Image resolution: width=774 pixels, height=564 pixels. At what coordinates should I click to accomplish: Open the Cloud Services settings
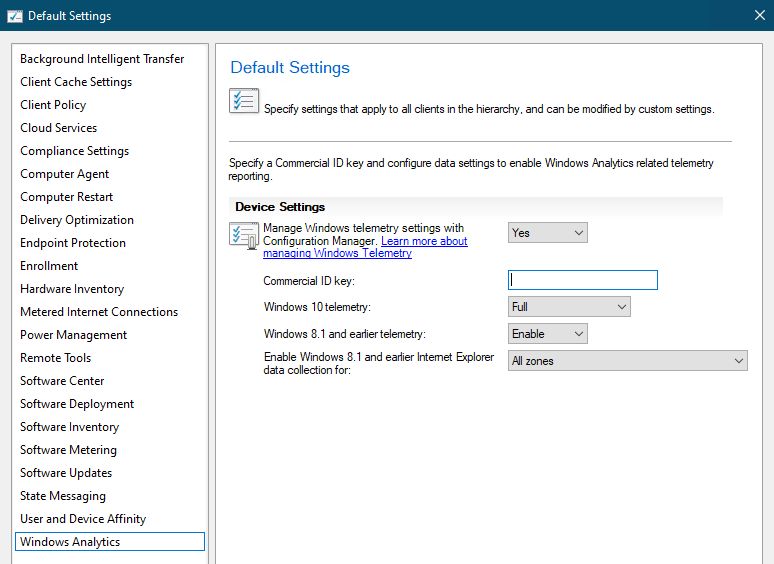tap(59, 128)
